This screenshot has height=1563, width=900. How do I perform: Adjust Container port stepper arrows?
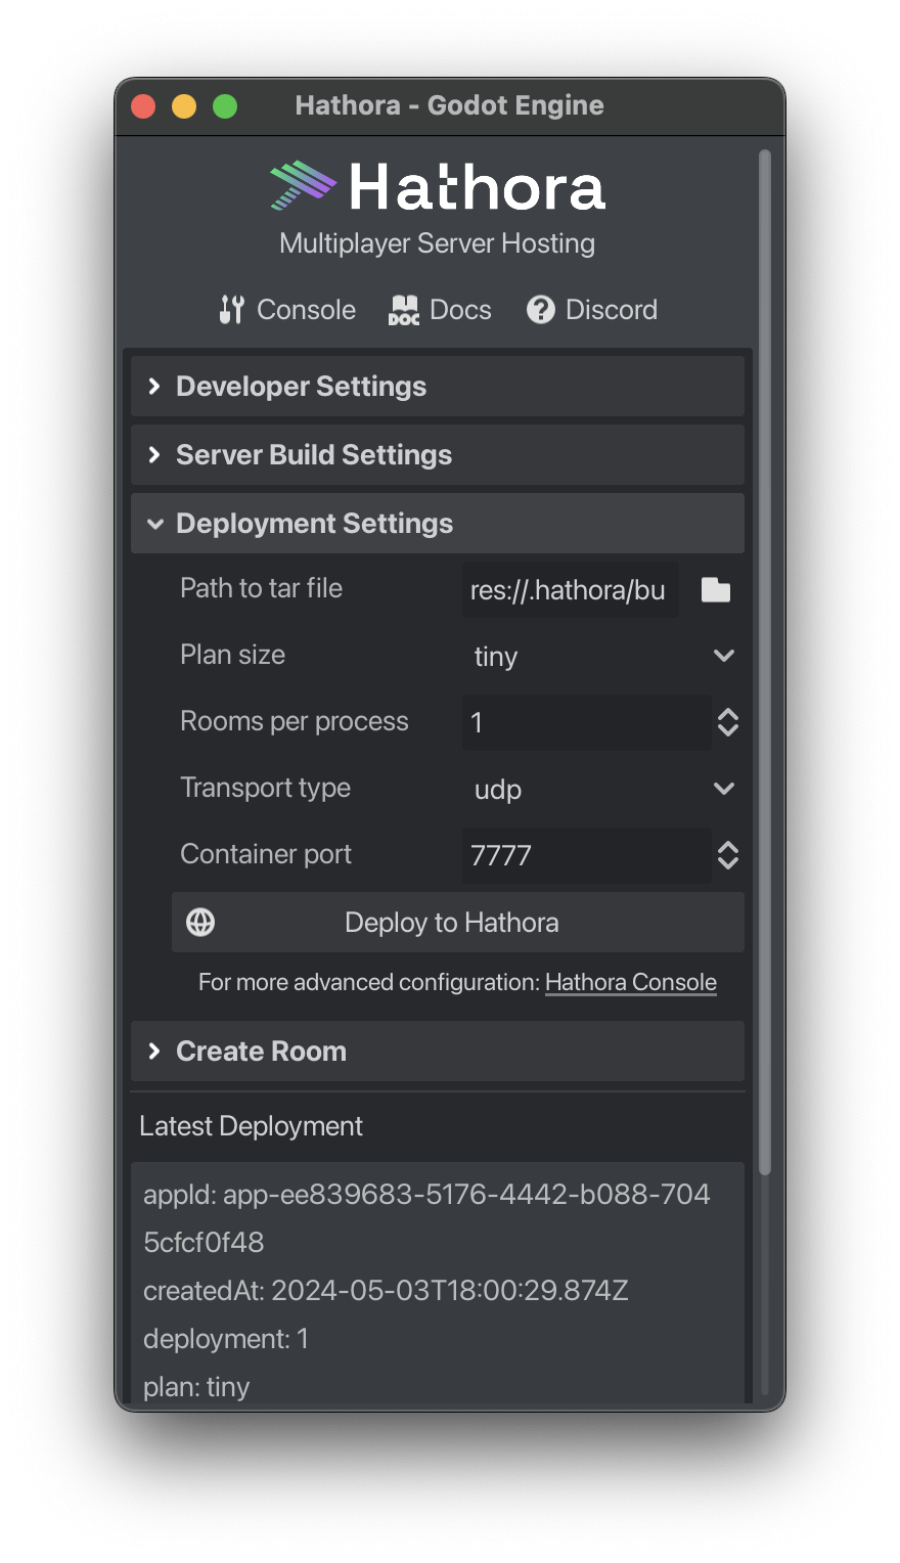(728, 855)
